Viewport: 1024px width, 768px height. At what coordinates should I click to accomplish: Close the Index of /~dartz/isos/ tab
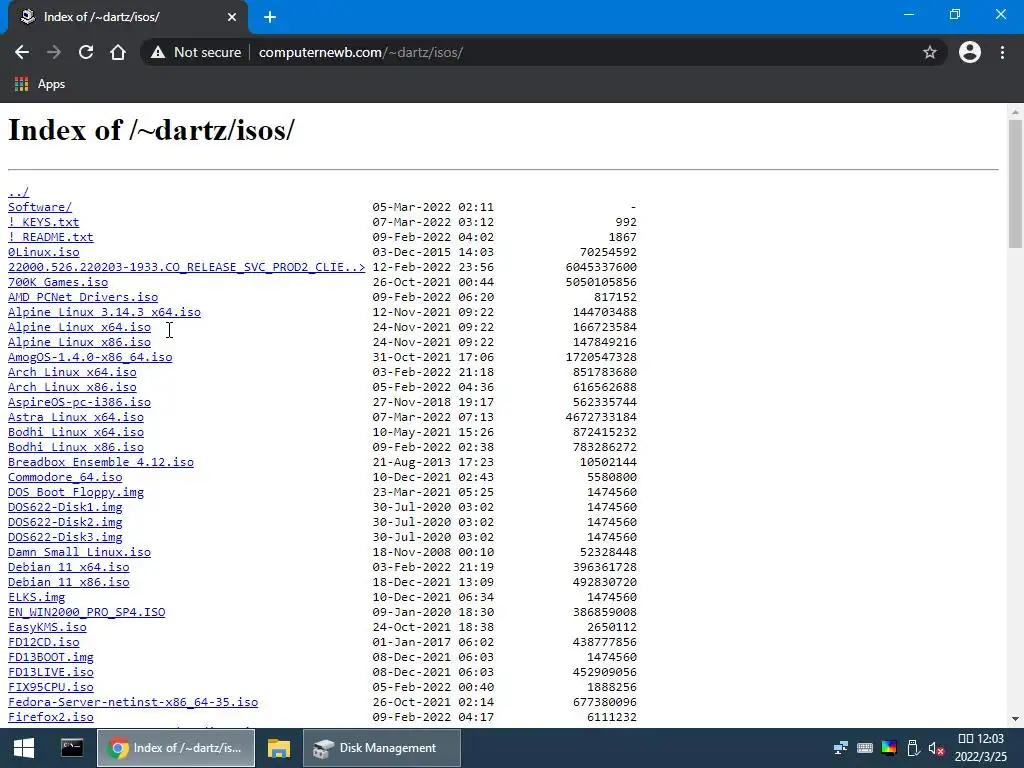point(232,17)
